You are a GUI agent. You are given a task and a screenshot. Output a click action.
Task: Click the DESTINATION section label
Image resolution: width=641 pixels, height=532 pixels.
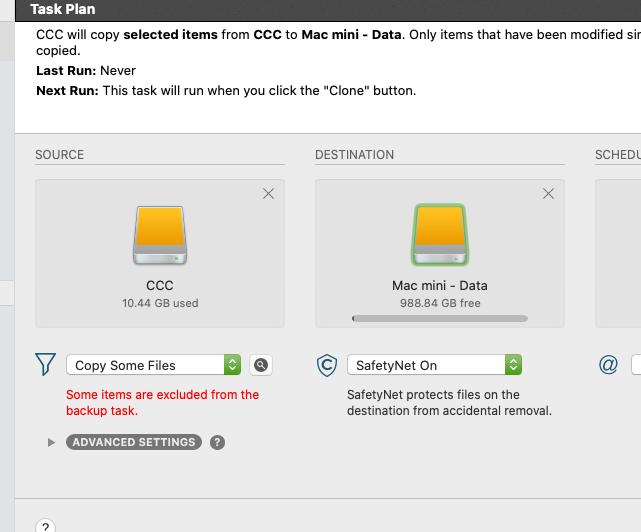[x=354, y=155]
